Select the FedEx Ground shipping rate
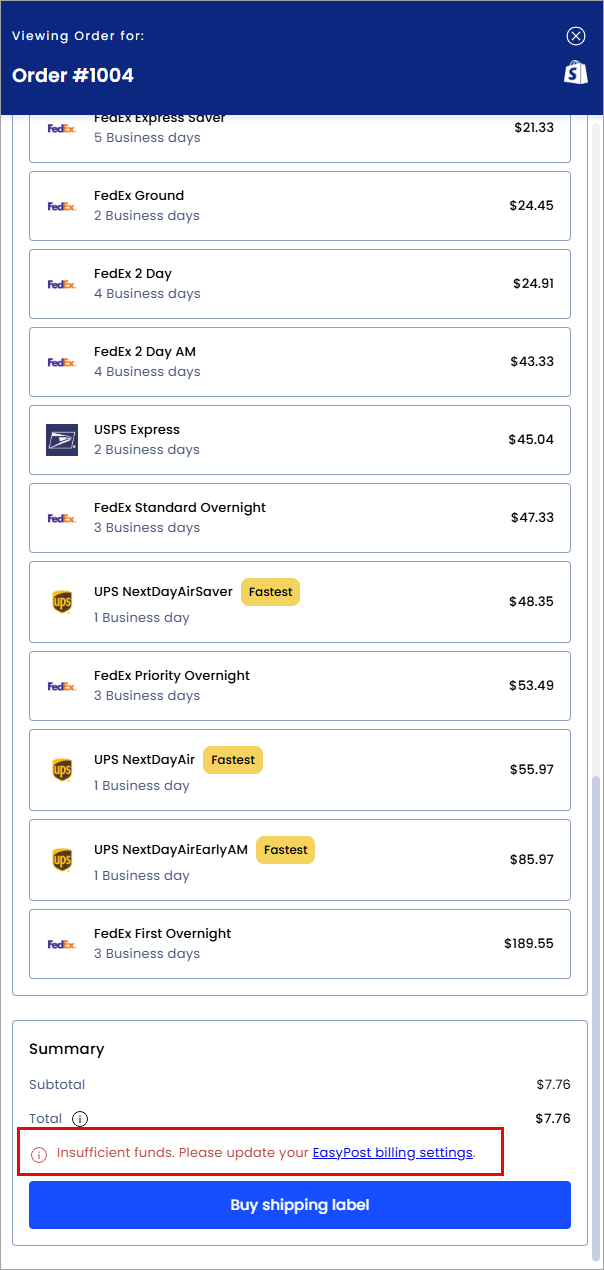 (x=300, y=206)
